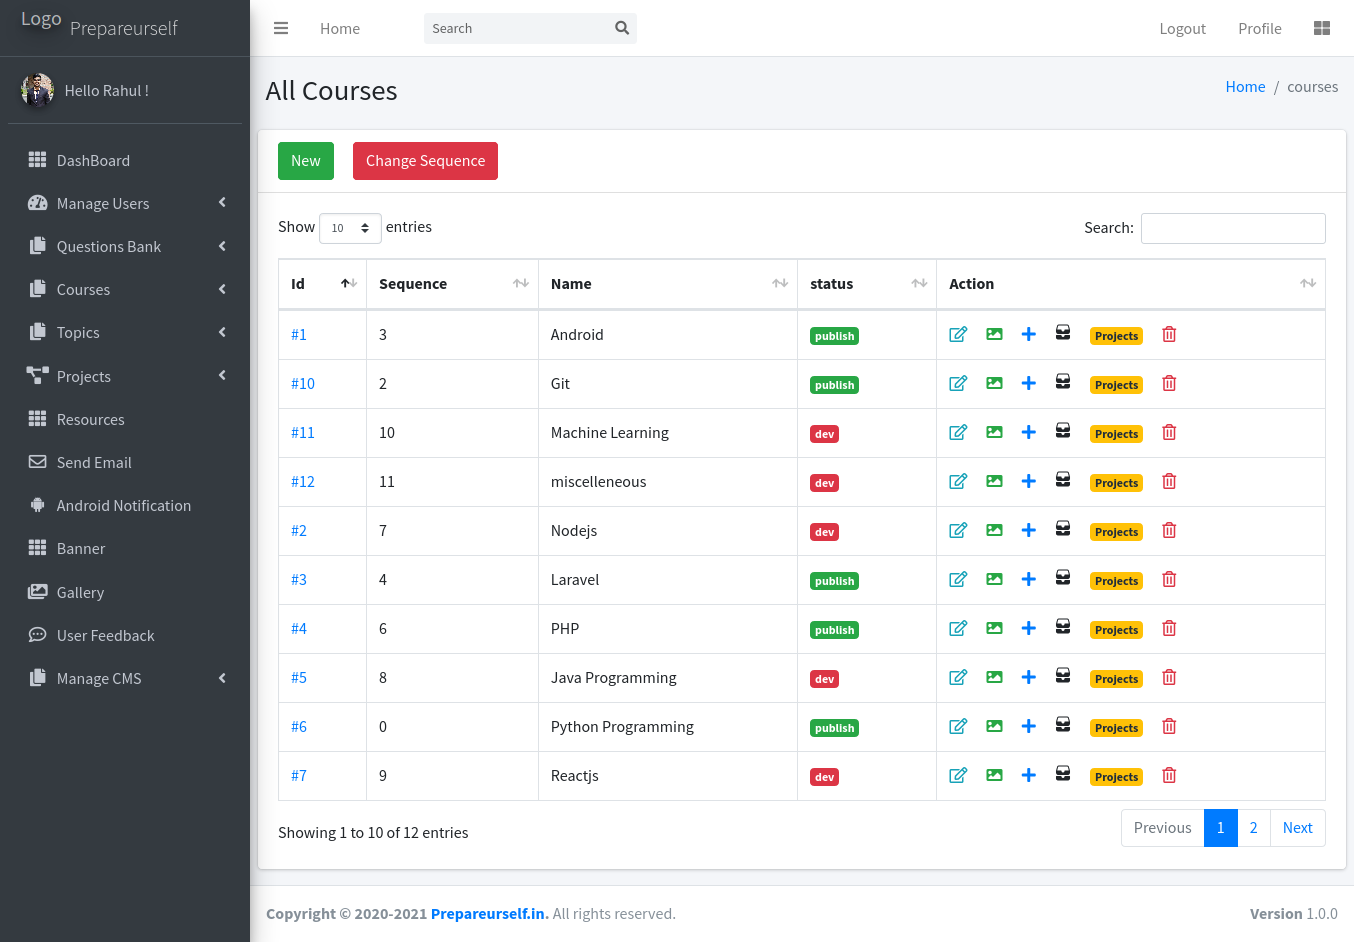Delete the Reactjs course with trash icon
This screenshot has height=942, width=1354.
click(1168, 775)
